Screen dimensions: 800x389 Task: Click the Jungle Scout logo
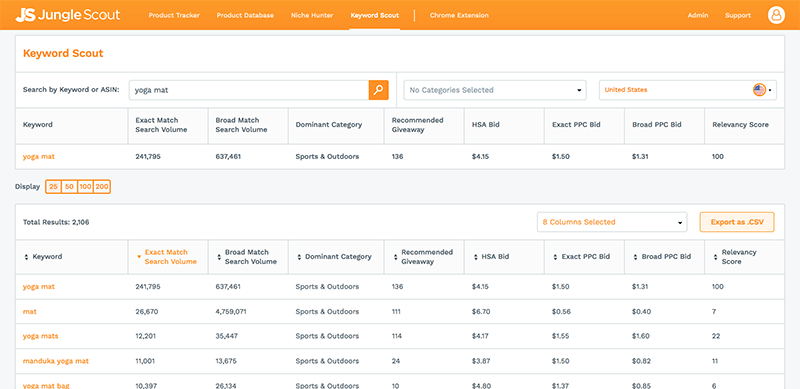(68, 15)
